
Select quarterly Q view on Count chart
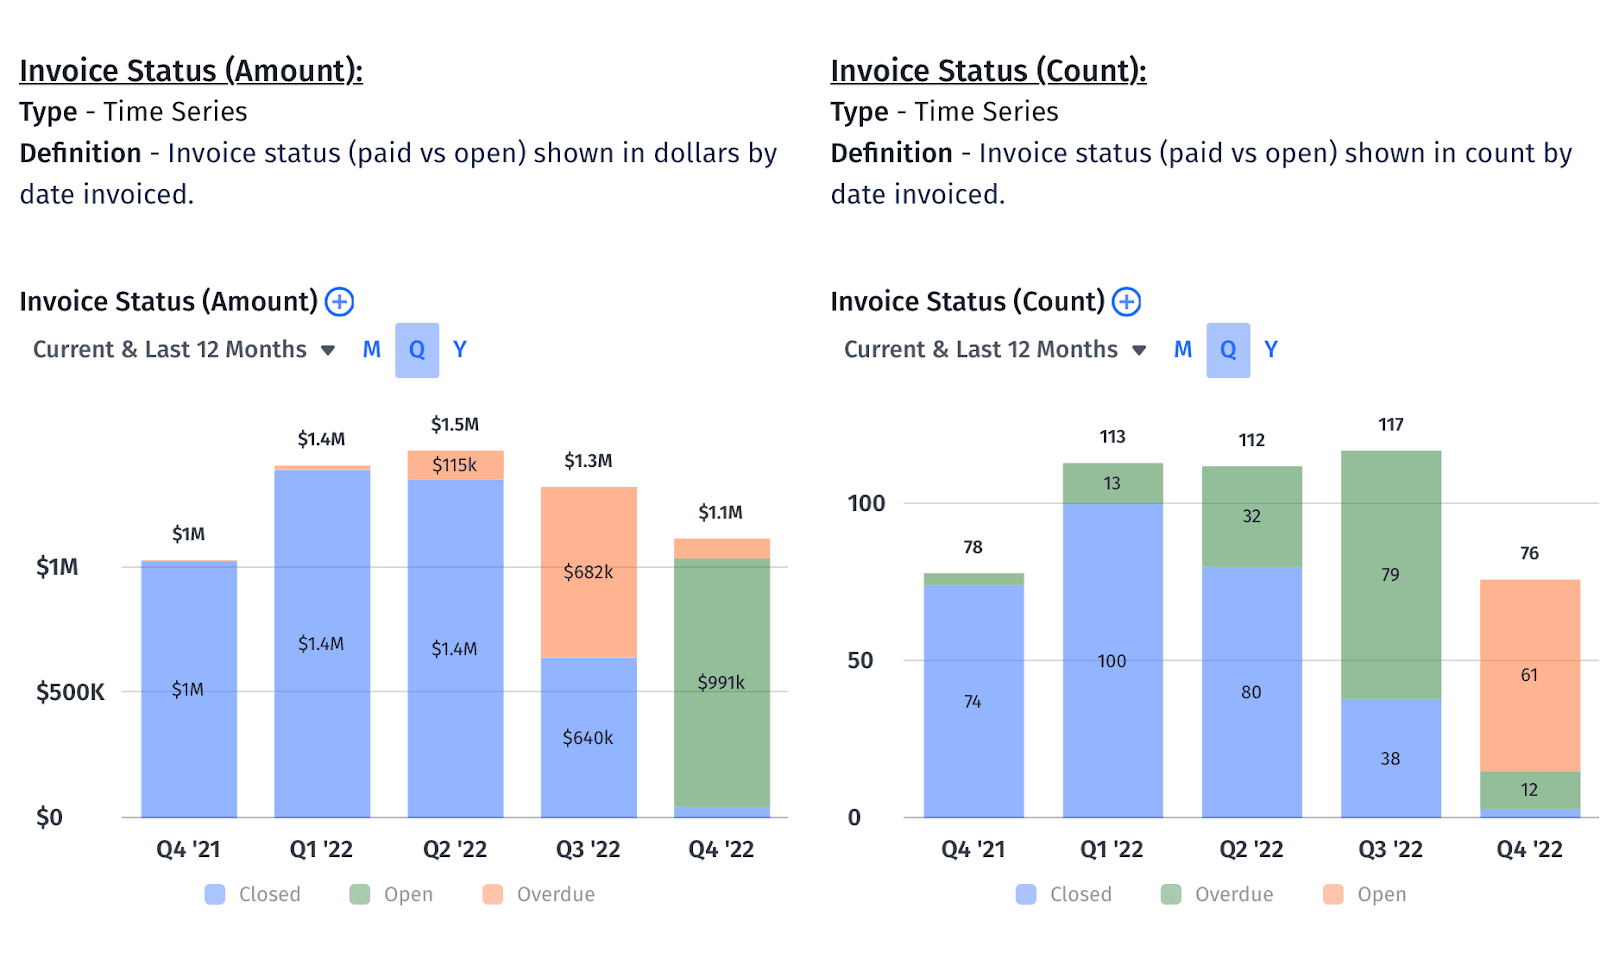coord(1228,350)
